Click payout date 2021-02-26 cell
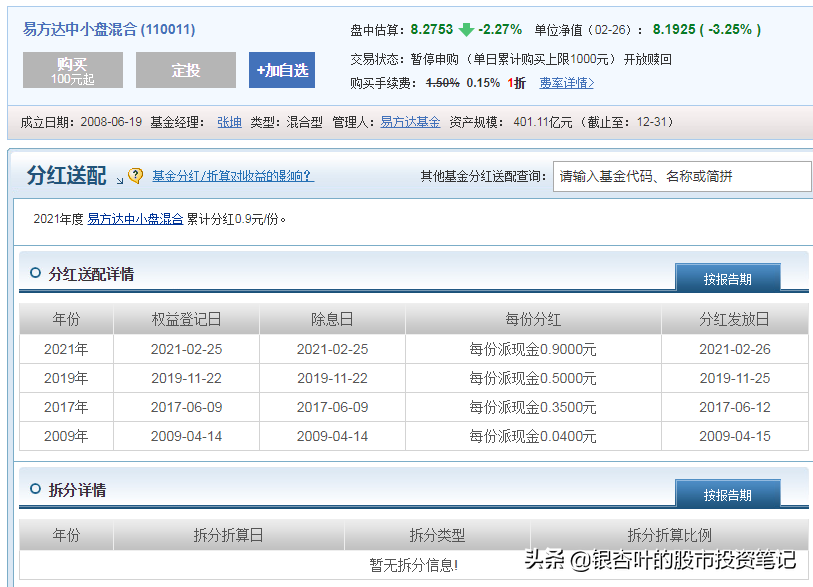This screenshot has width=813, height=587. click(735, 349)
